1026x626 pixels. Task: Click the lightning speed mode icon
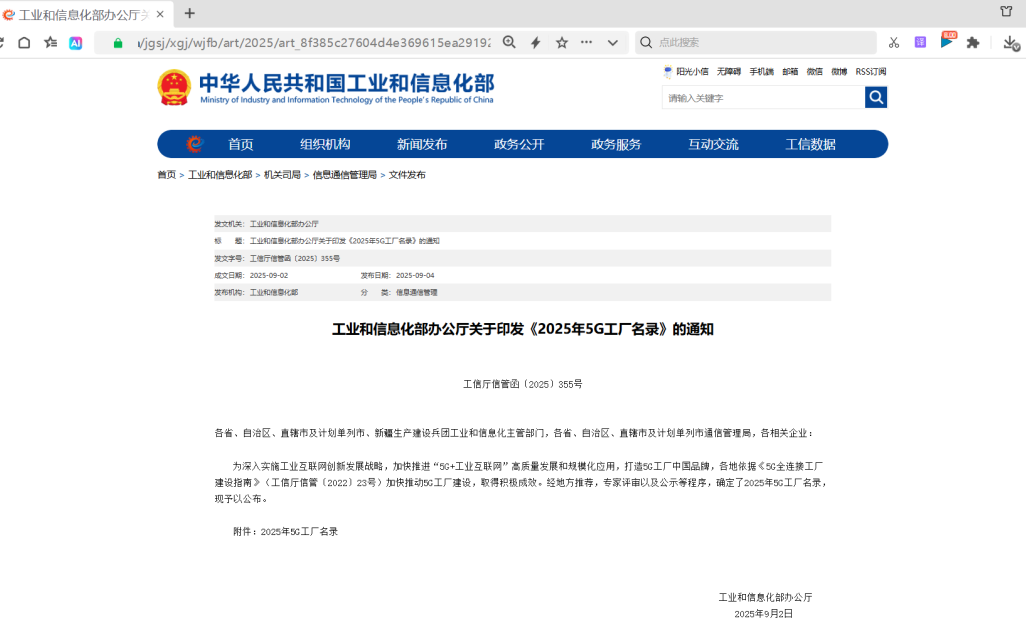click(x=536, y=43)
